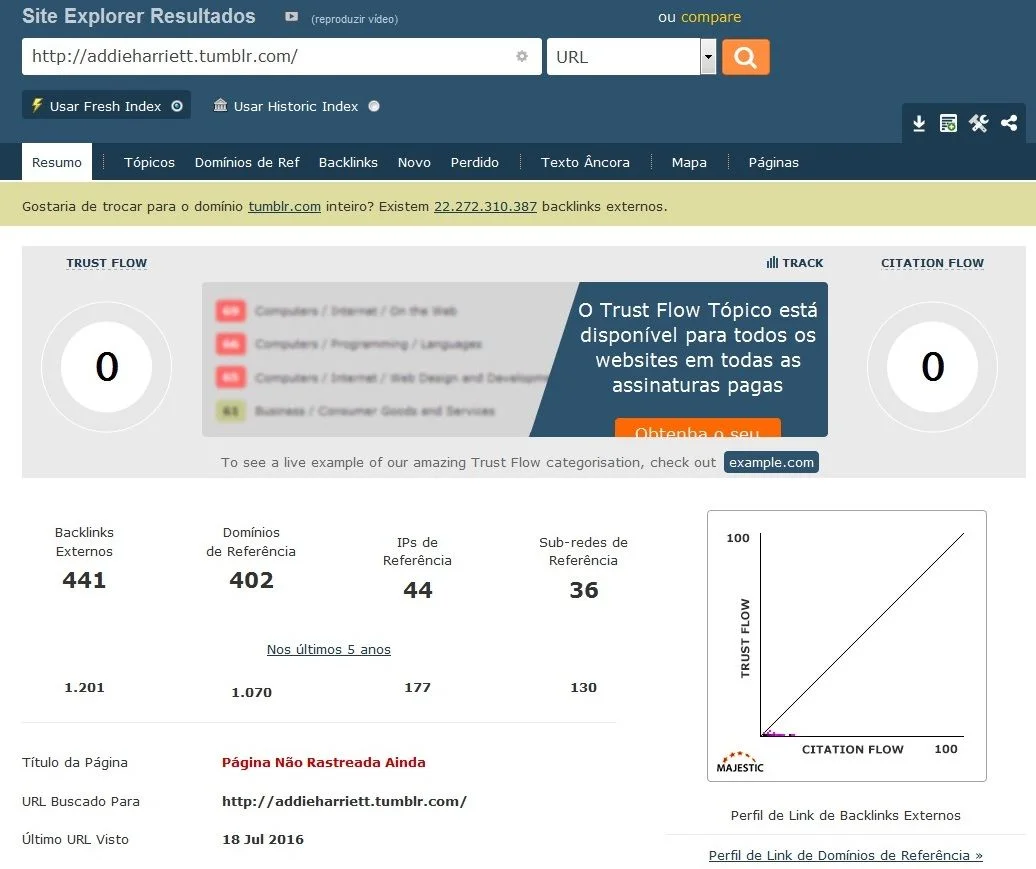The width and height of the screenshot is (1036, 869).
Task: Open the URL type dropdown arrow
Action: coord(708,57)
